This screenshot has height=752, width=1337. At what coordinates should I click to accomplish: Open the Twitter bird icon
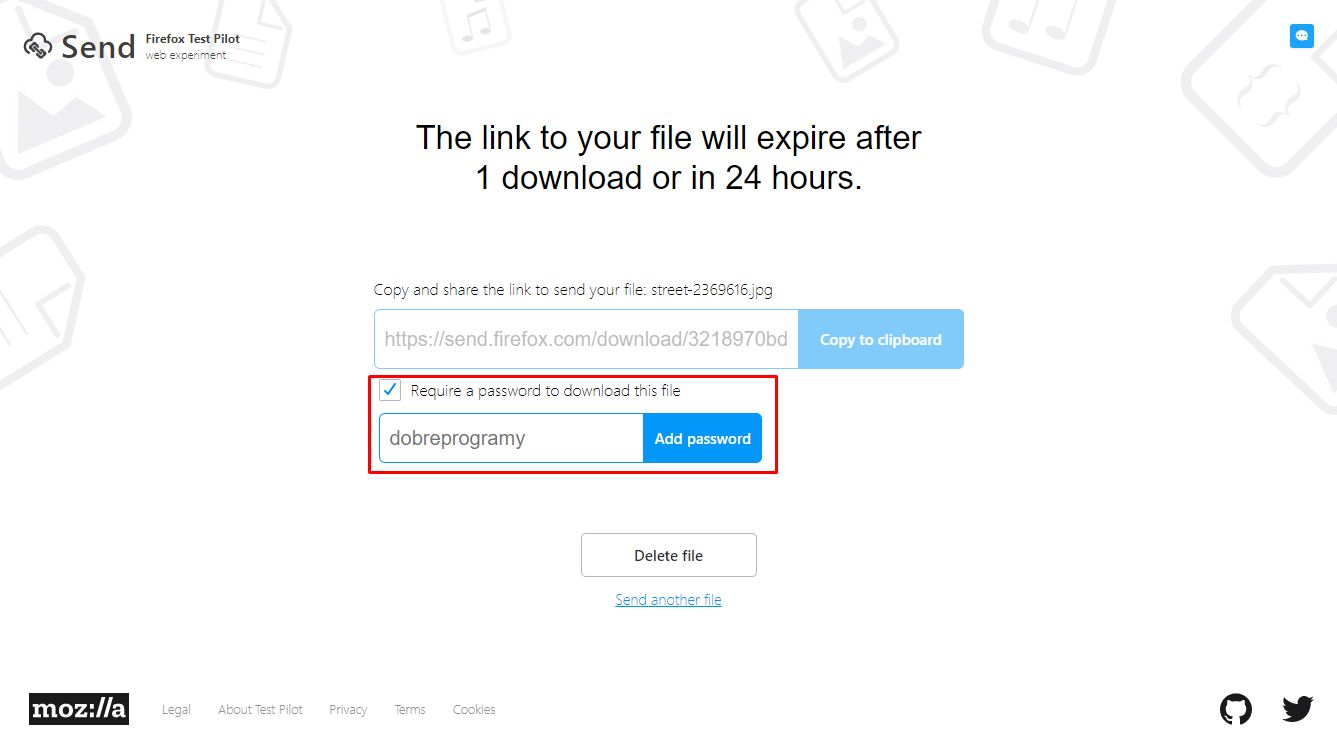click(x=1297, y=709)
